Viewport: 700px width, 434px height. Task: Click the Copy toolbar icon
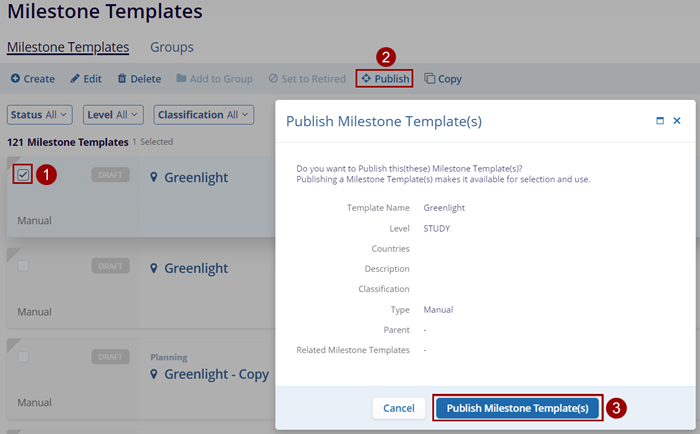430,79
